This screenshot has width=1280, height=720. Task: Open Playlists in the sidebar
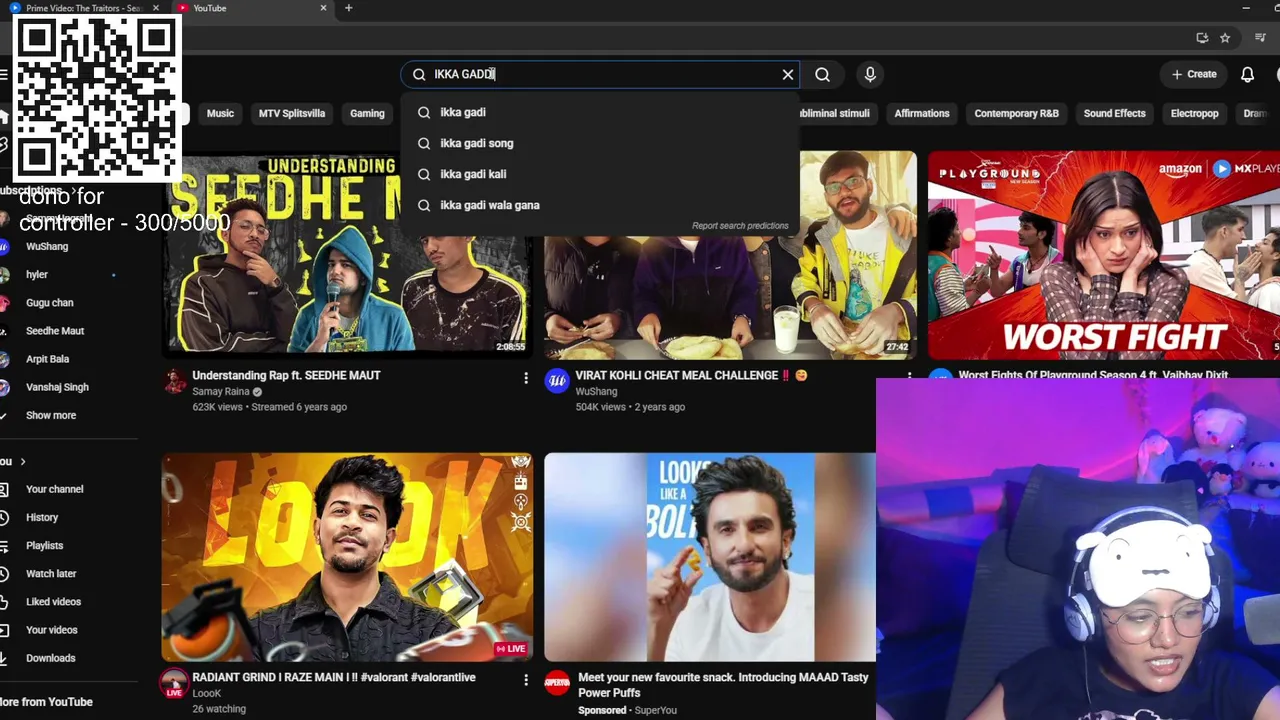[45, 545]
